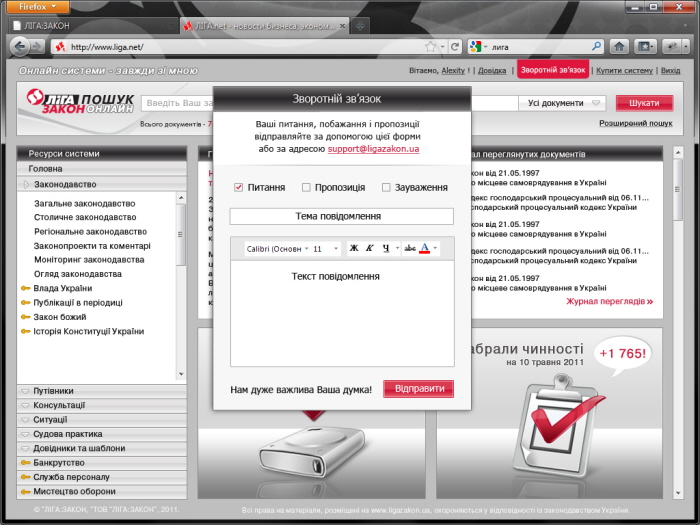Viewport: 700px width, 525px height.
Task: Click the support@ligazakon.ua email link
Action: click(373, 149)
